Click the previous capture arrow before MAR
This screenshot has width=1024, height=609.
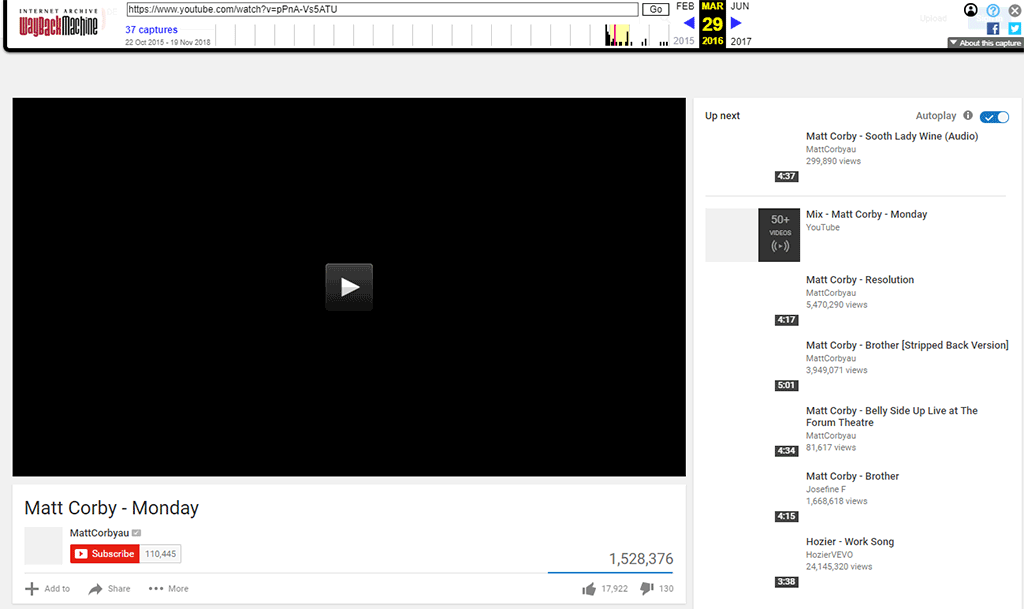click(690, 22)
